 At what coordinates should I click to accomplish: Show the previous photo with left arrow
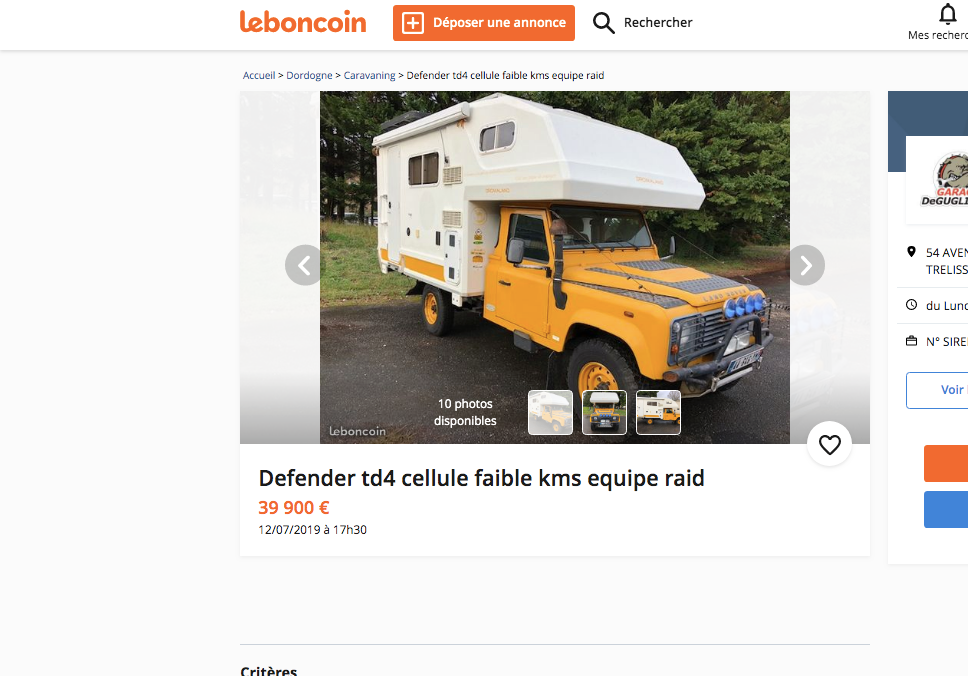(304, 265)
